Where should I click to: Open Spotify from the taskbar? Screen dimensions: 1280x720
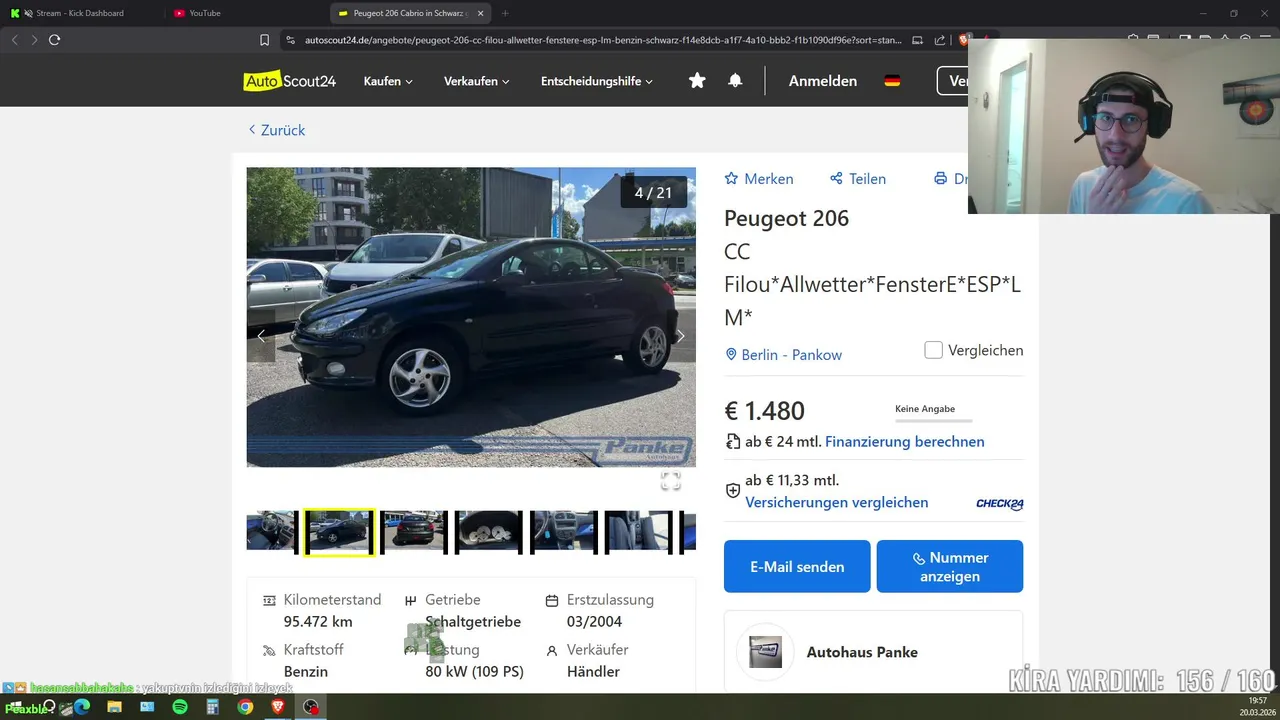pyautogui.click(x=180, y=707)
